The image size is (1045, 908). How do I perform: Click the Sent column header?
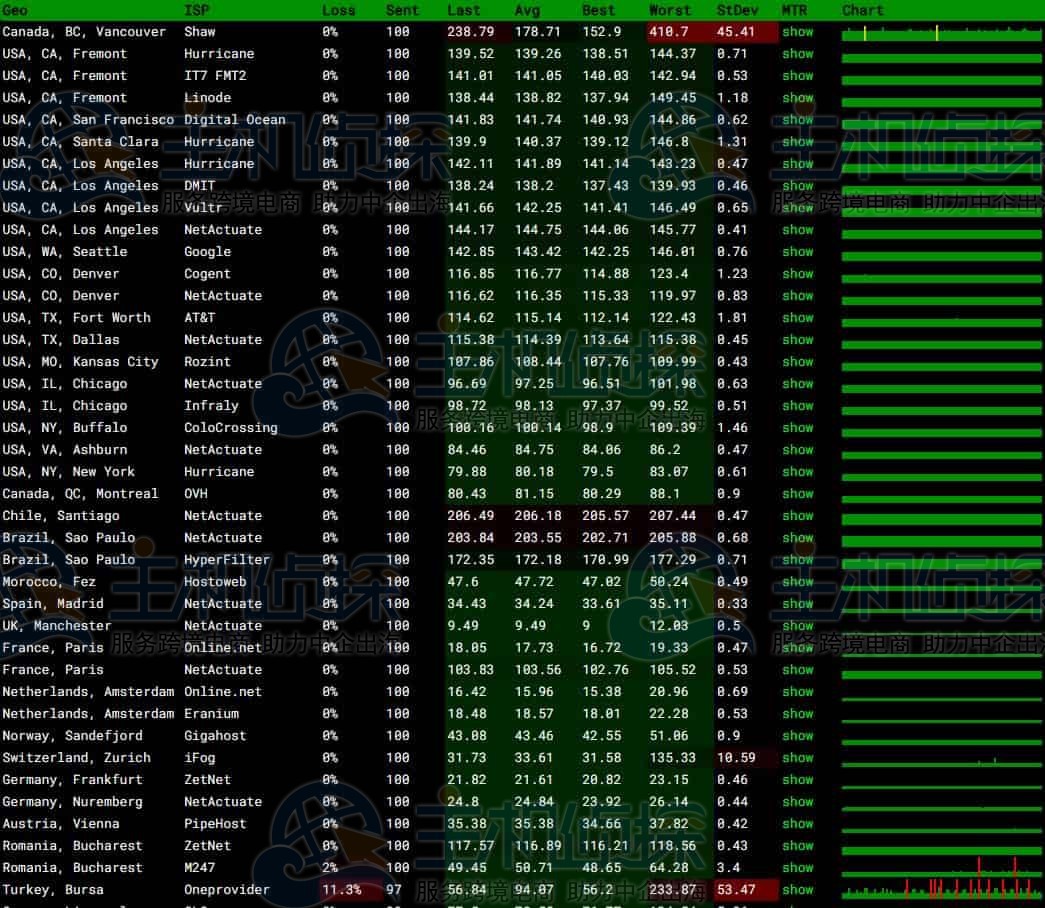402,11
